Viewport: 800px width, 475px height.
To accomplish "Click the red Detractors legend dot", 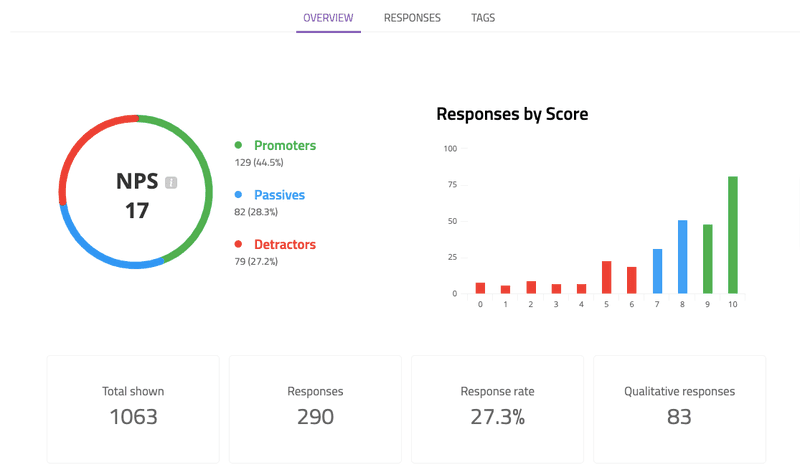I will point(237,245).
